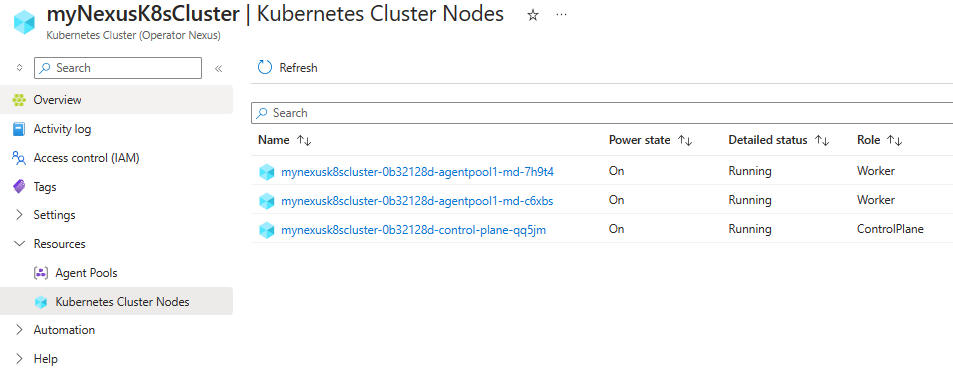The width and height of the screenshot is (953, 382).
Task: Select Kubernetes Cluster Nodes menu item
Action: click(116, 301)
